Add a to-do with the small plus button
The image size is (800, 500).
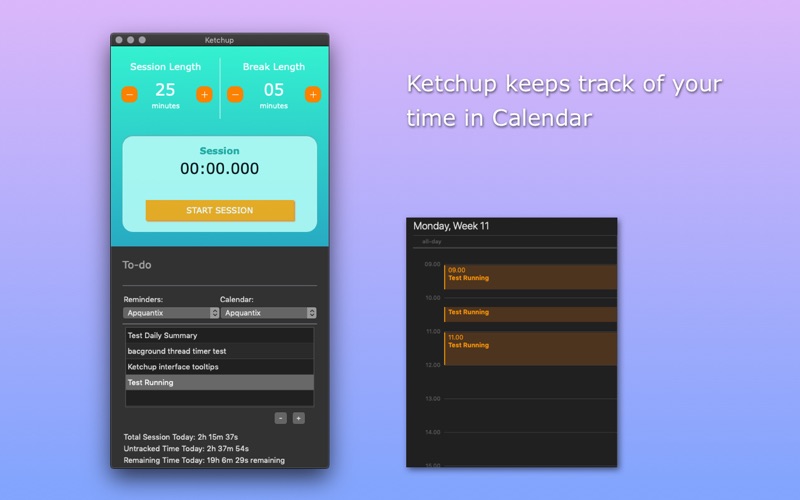[299, 418]
